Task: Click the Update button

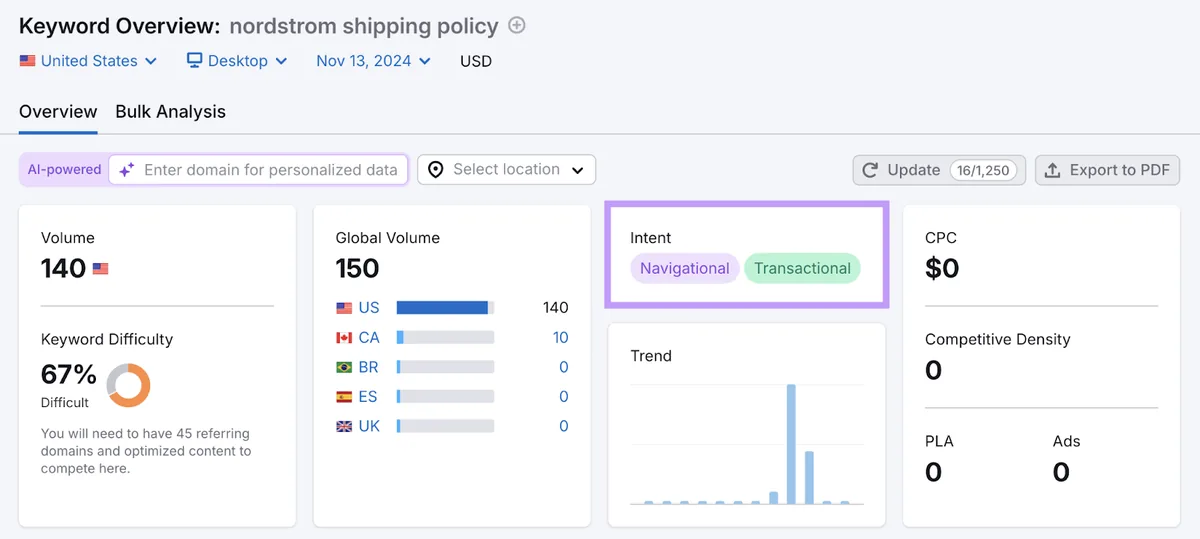Action: 940,170
